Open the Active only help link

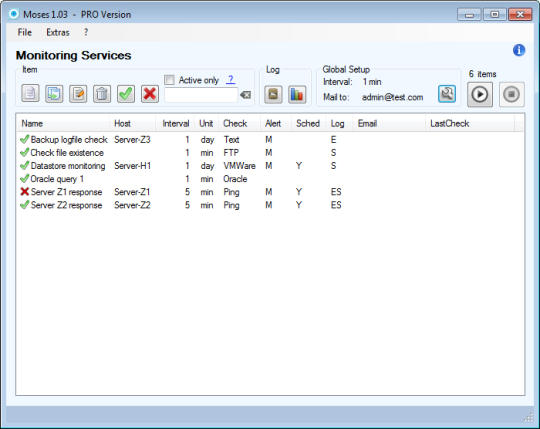230,80
